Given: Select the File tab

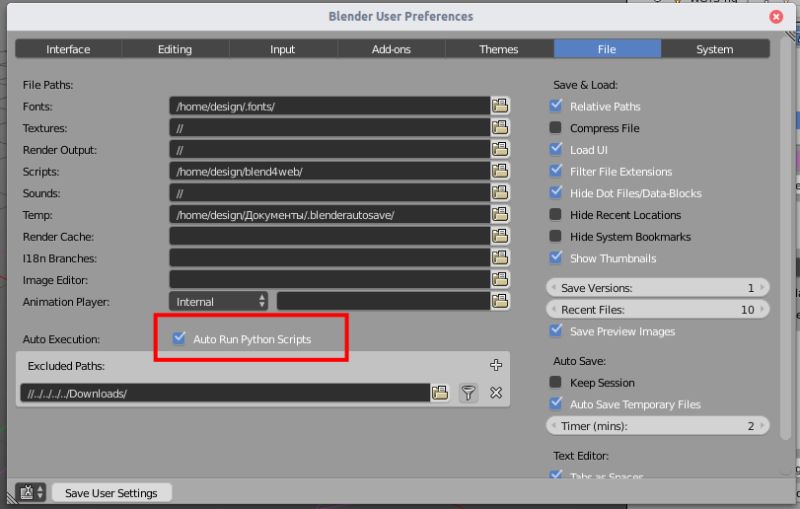Looking at the screenshot, I should point(607,49).
